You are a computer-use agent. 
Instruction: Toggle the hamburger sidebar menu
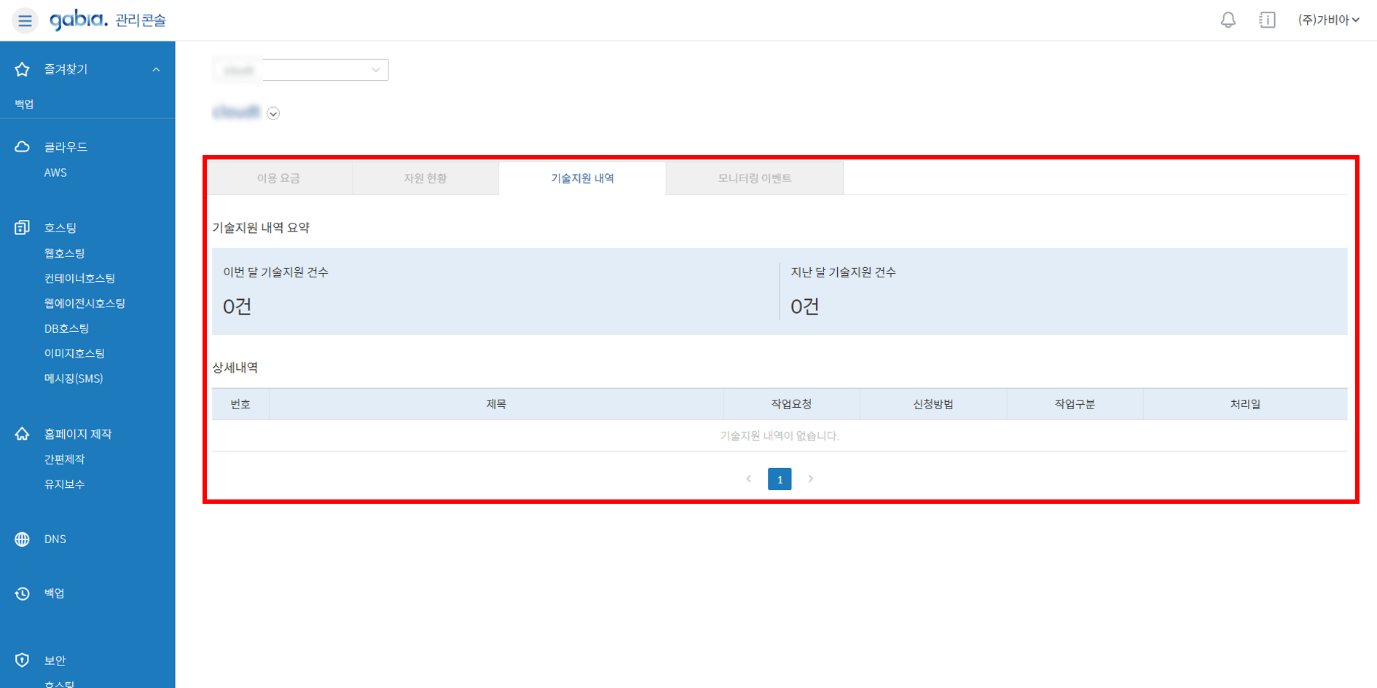pos(25,20)
